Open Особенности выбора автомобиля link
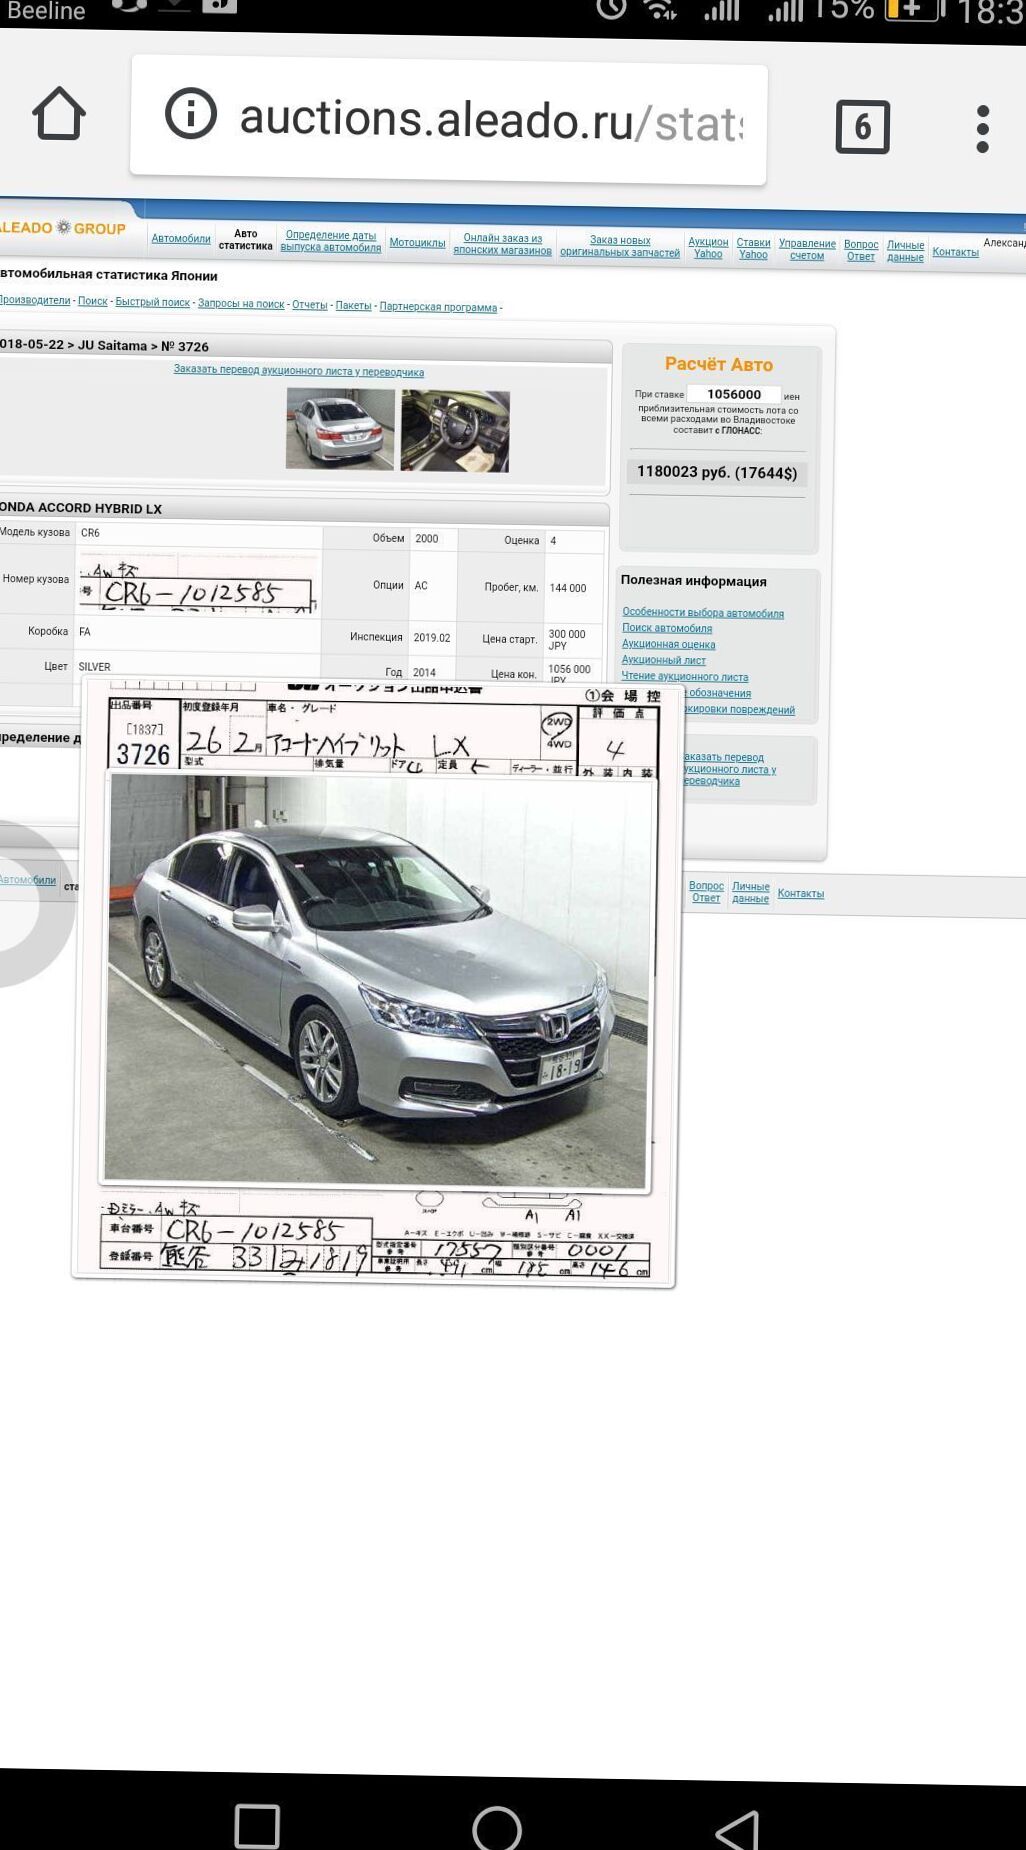Screen dimensions: 1026x1850 pyautogui.click(x=703, y=613)
